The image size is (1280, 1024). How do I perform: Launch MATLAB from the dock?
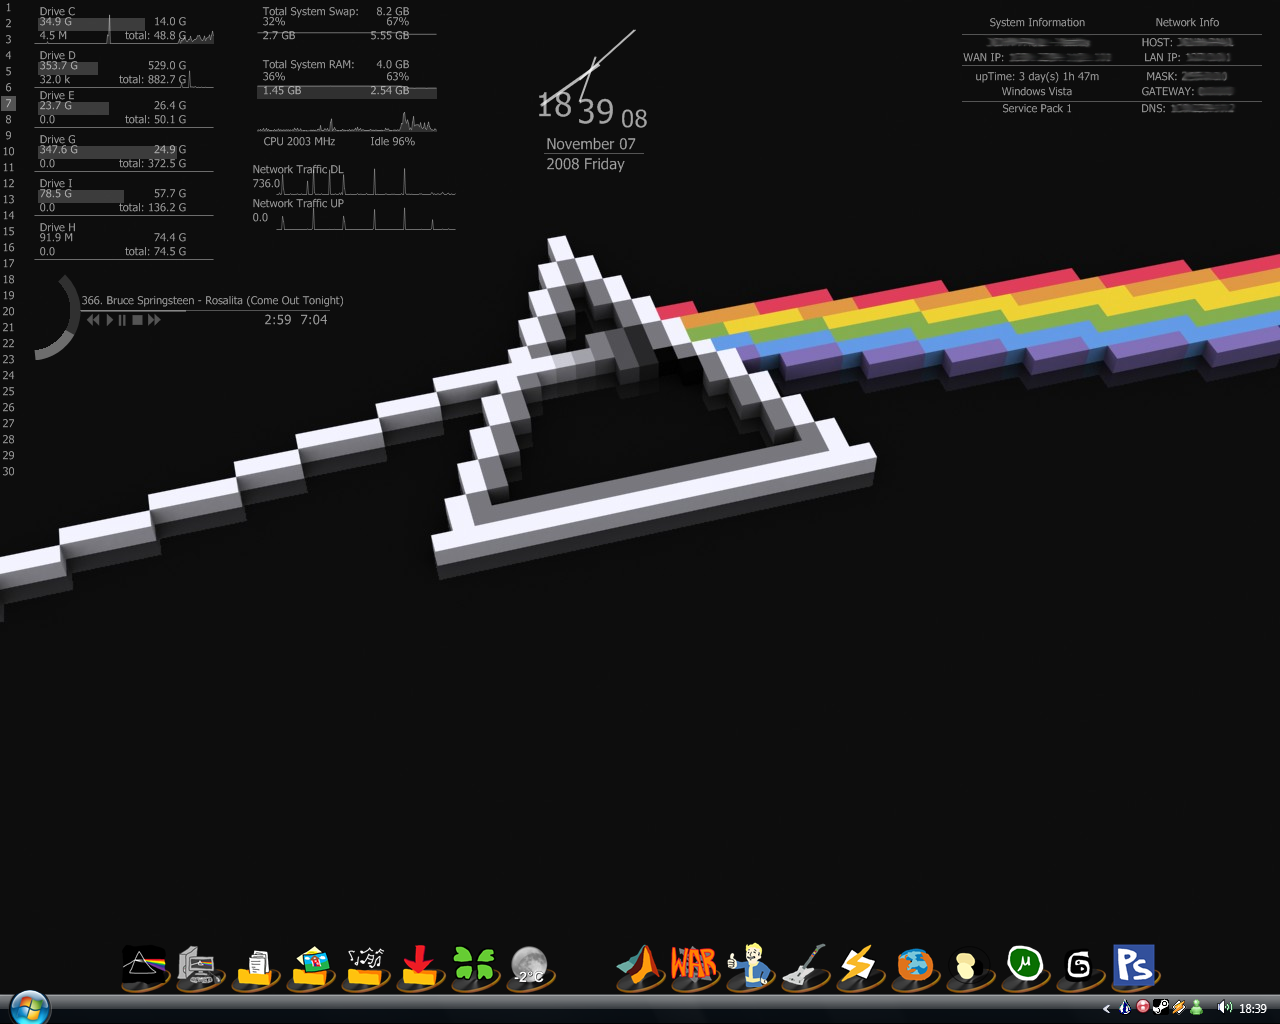tap(640, 967)
